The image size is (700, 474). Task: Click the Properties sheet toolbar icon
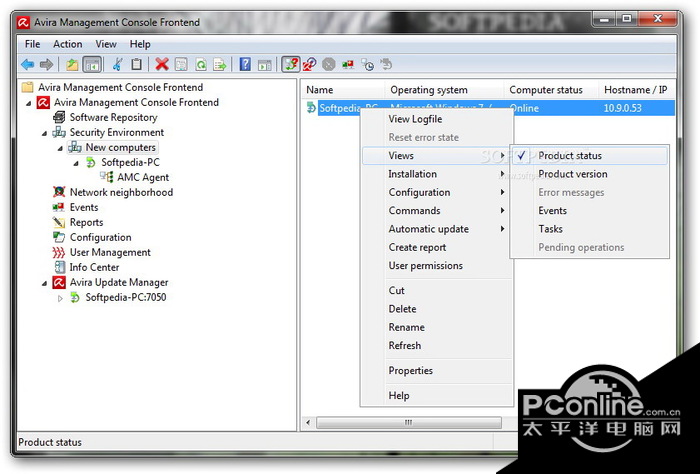(181, 64)
